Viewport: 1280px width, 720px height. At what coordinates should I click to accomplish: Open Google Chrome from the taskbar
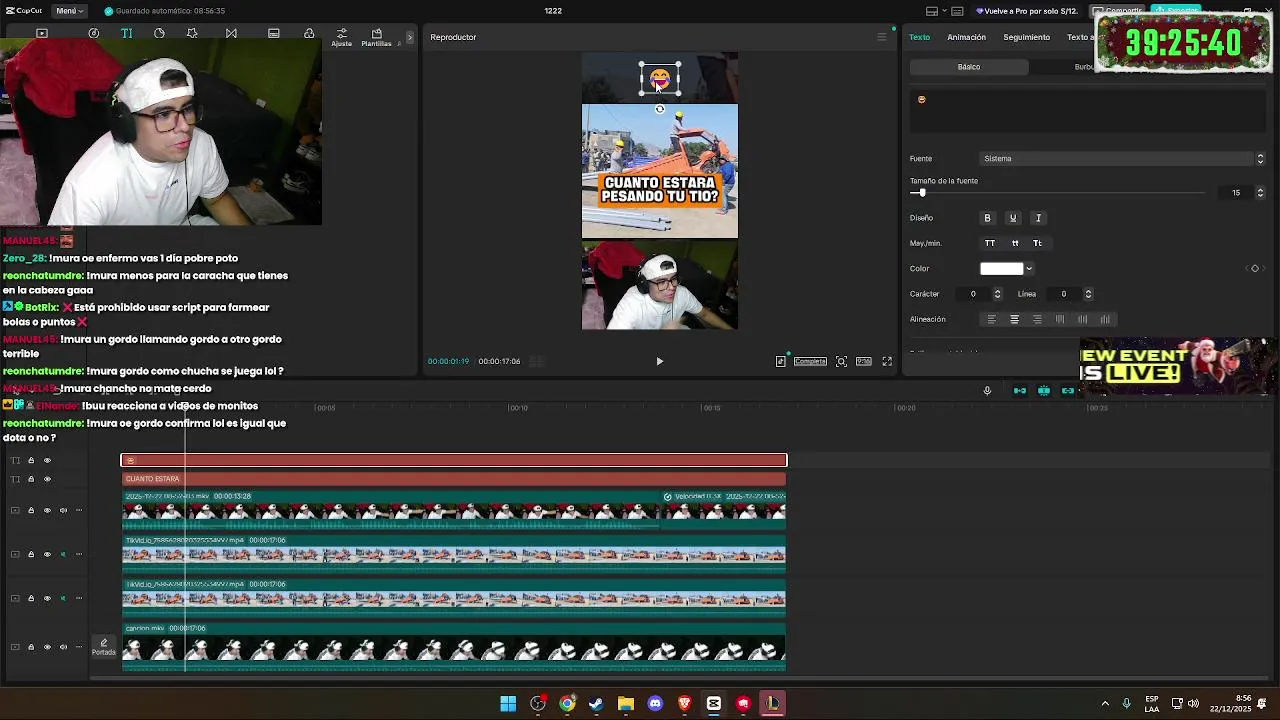[x=567, y=704]
